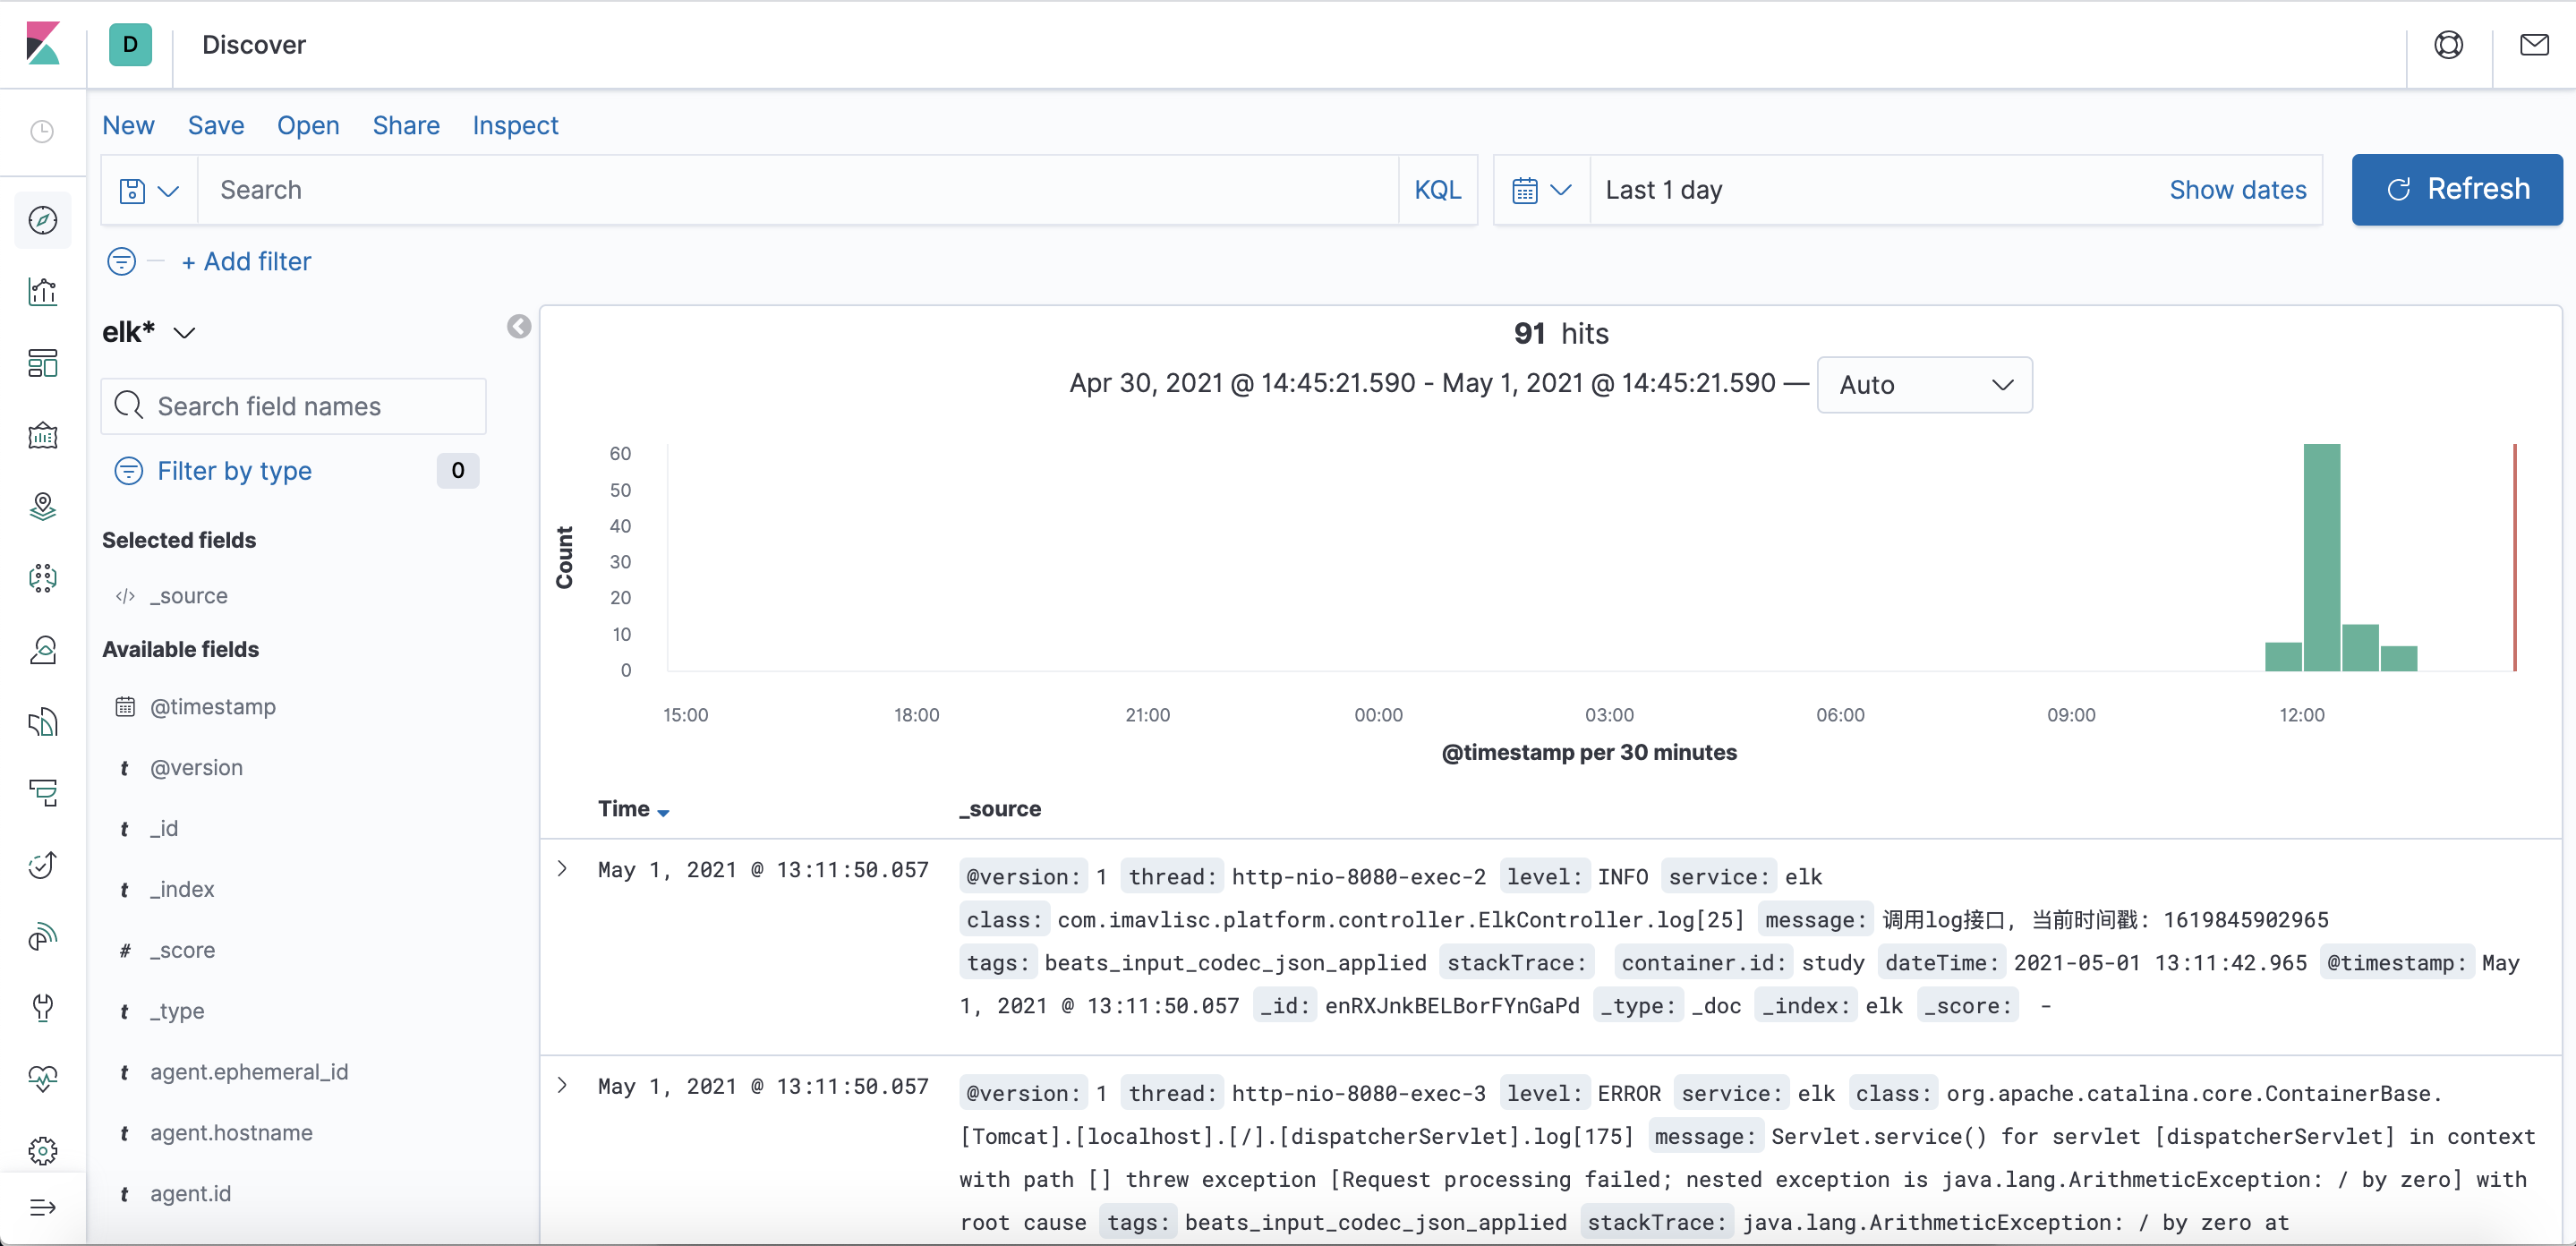This screenshot has height=1246, width=2576.
Task: Toggle the saved query menu chevron
Action: pos(168,190)
